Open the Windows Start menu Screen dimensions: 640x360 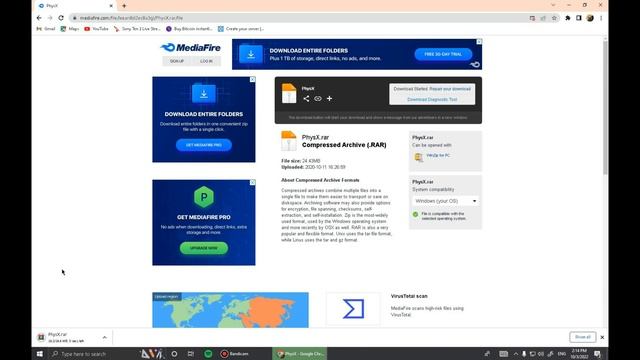pyautogui.click(x=40, y=354)
